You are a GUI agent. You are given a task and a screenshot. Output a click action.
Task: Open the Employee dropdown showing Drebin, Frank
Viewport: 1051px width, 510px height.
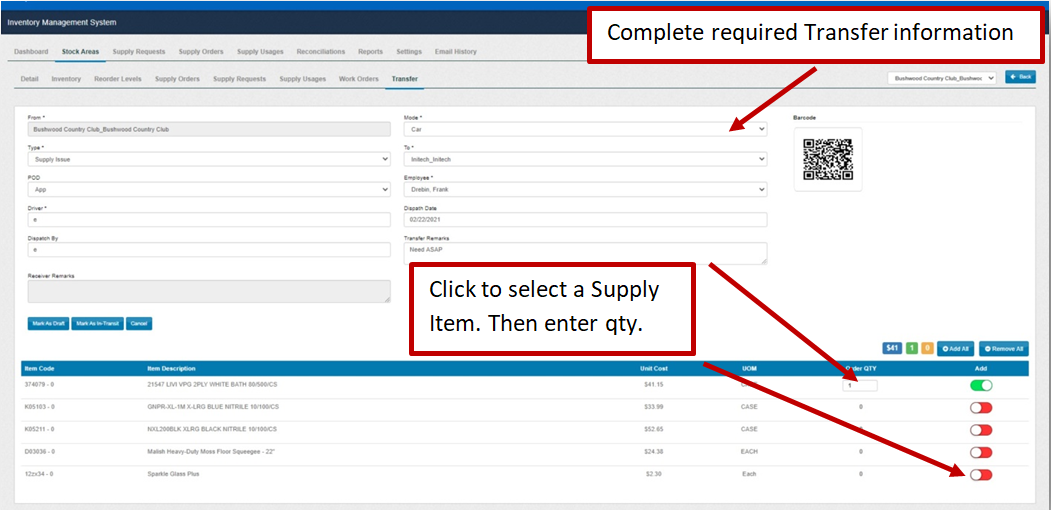point(584,189)
